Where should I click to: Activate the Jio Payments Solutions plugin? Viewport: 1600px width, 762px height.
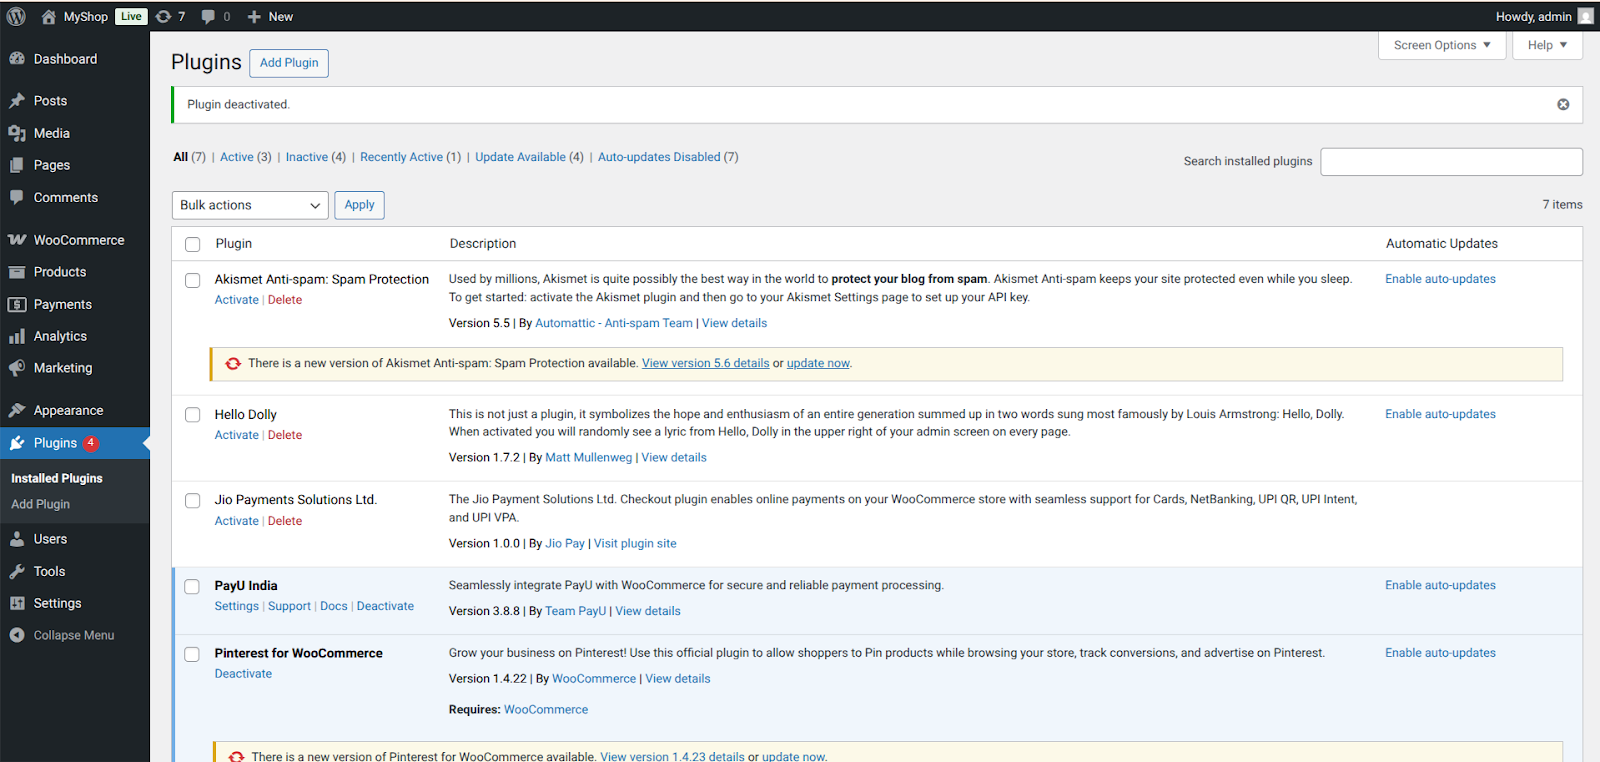click(x=236, y=521)
